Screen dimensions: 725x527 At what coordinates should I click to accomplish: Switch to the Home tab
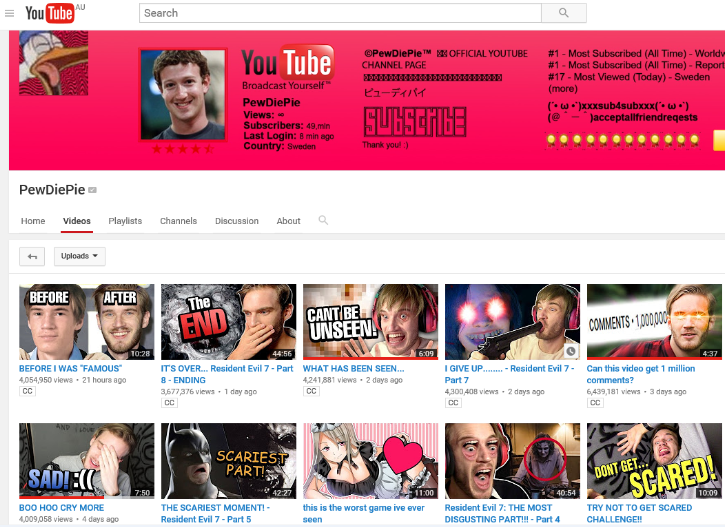click(x=33, y=221)
